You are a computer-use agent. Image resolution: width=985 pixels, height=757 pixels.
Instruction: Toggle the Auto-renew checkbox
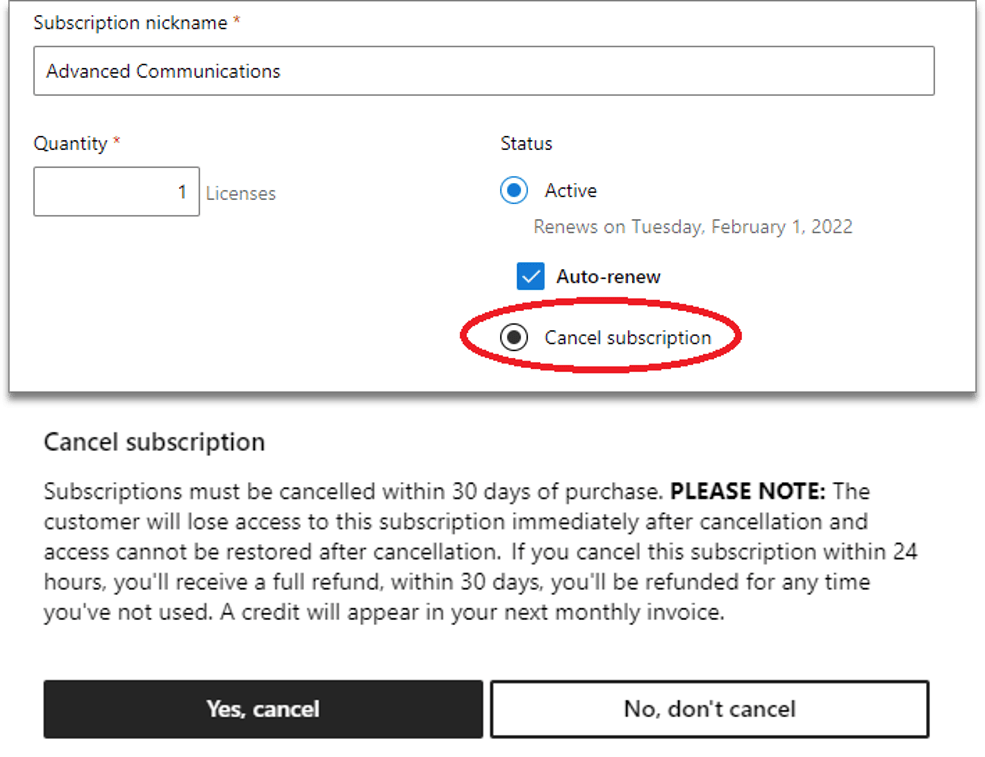tap(530, 277)
